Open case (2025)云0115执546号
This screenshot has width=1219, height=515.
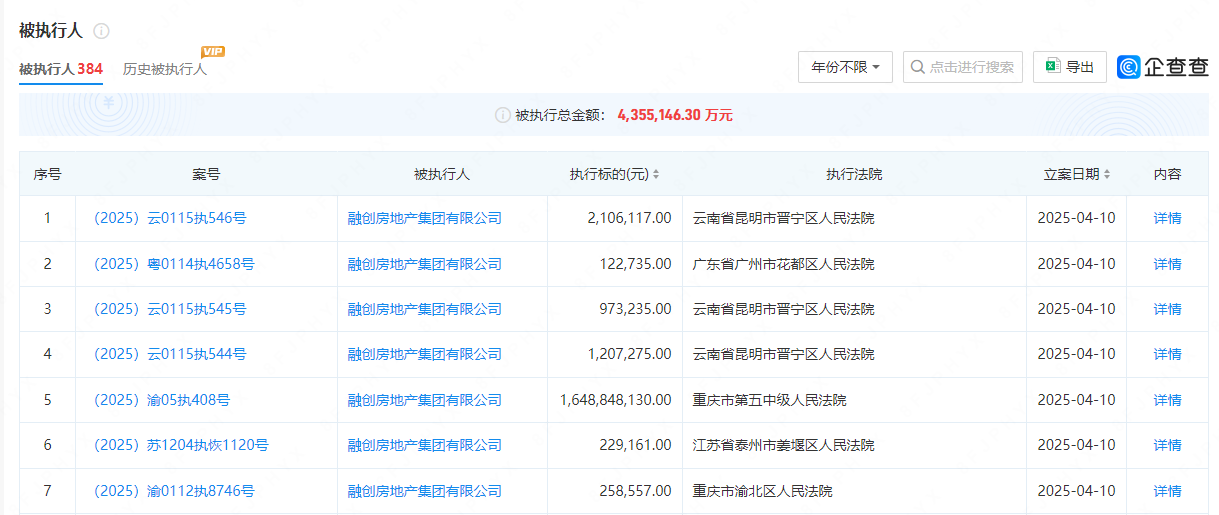pyautogui.click(x=170, y=218)
